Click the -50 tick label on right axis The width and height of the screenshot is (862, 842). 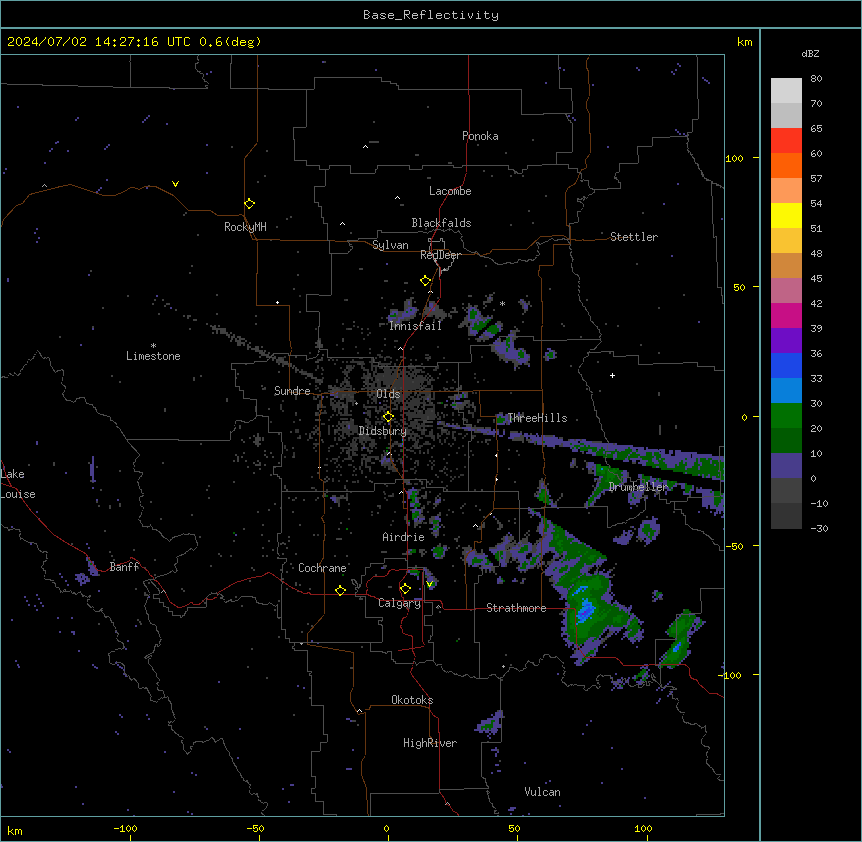pos(734,546)
